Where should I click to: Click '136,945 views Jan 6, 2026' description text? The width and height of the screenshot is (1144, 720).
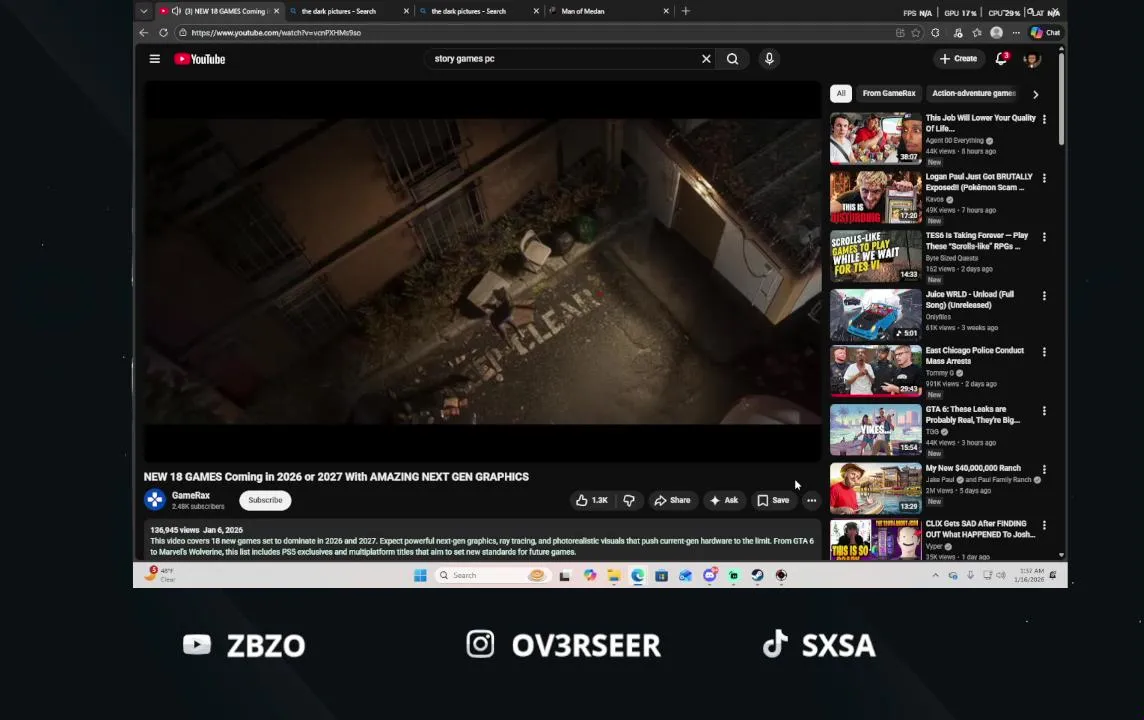(196, 530)
